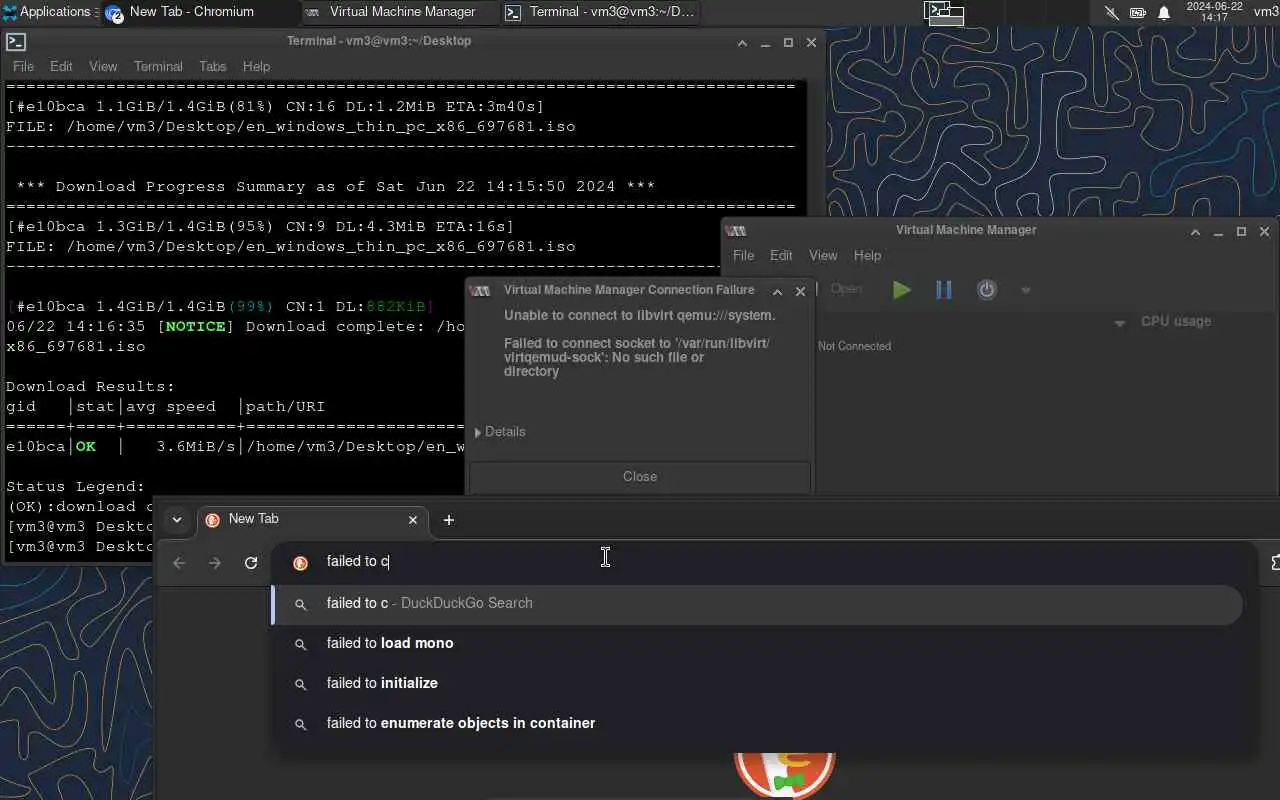The width and height of the screenshot is (1280, 800).
Task: Open the Terminal menu in Terminal menubar
Action: (158, 66)
